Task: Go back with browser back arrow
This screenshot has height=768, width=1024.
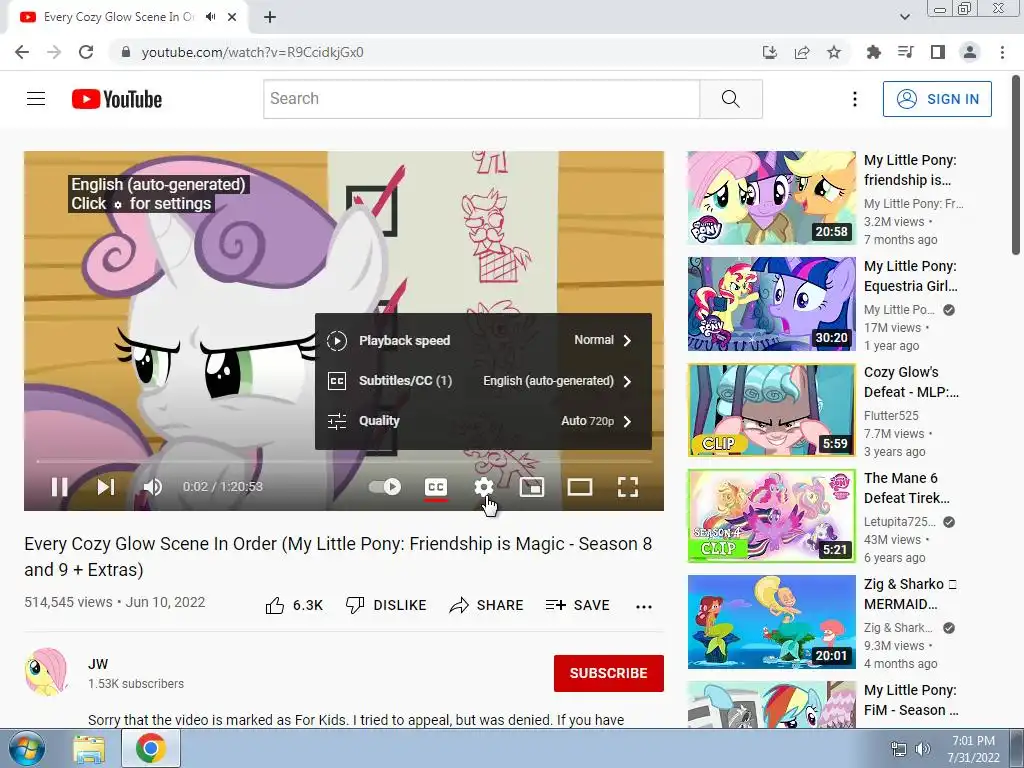Action: pyautogui.click(x=22, y=52)
